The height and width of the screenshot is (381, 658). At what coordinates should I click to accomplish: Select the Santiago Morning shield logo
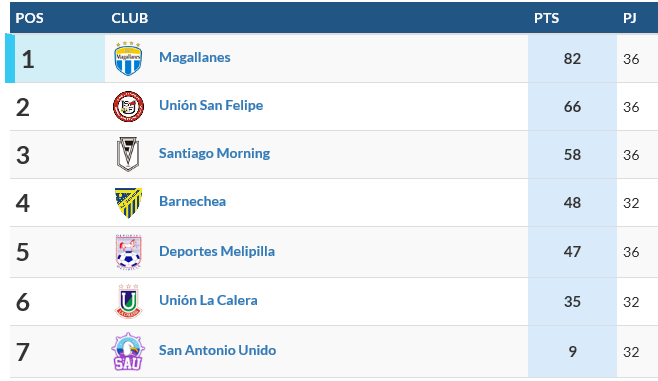tap(128, 154)
